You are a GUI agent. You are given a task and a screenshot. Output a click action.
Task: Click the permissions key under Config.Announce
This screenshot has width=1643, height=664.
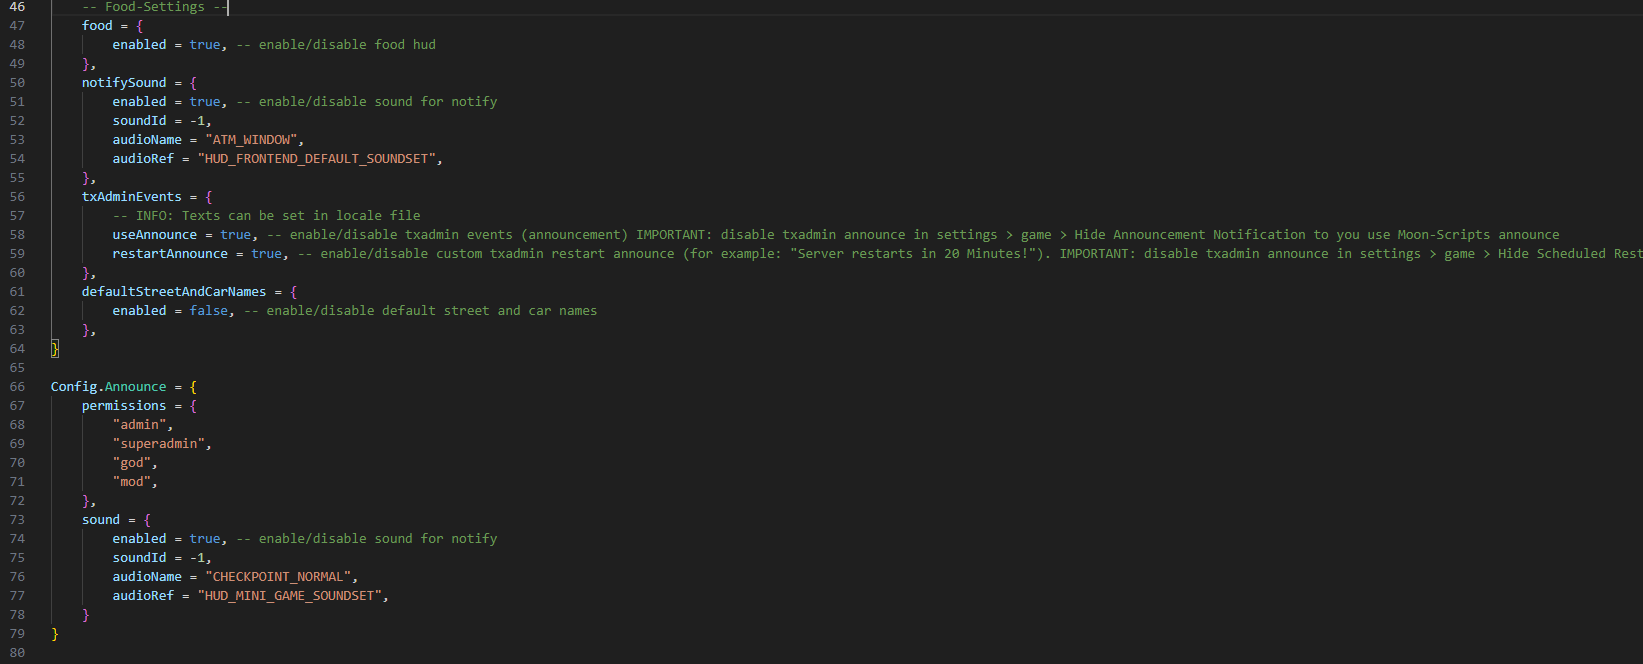[x=124, y=406]
